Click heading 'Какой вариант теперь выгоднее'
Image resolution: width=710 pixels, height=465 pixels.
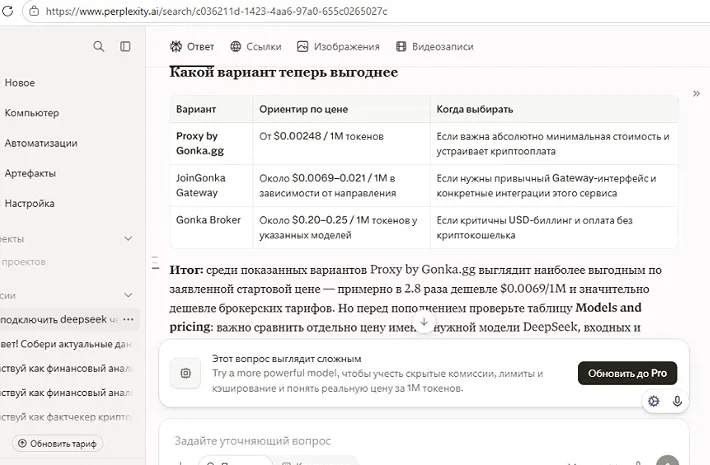click(x=283, y=72)
